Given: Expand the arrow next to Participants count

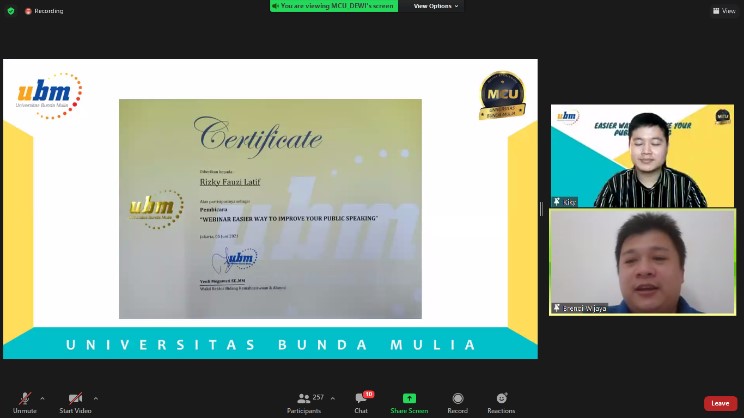Looking at the screenshot, I should [x=333, y=399].
